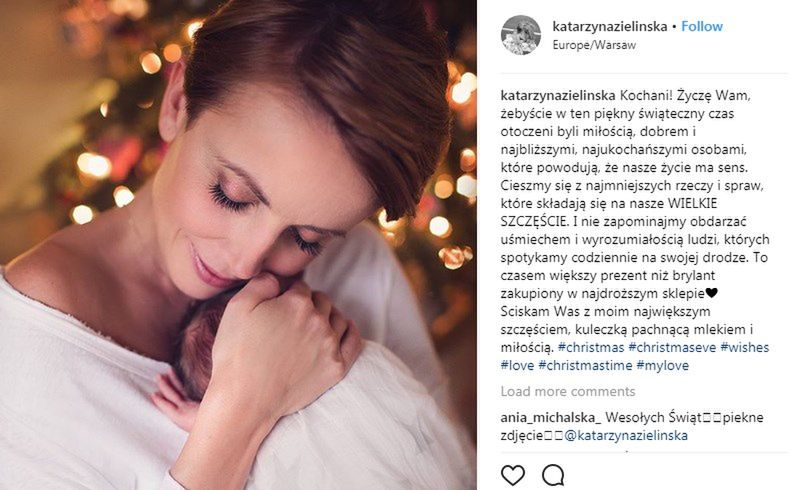This screenshot has width=795, height=490.
Task: Click the round profile avatar picture
Action: pyautogui.click(x=521, y=35)
